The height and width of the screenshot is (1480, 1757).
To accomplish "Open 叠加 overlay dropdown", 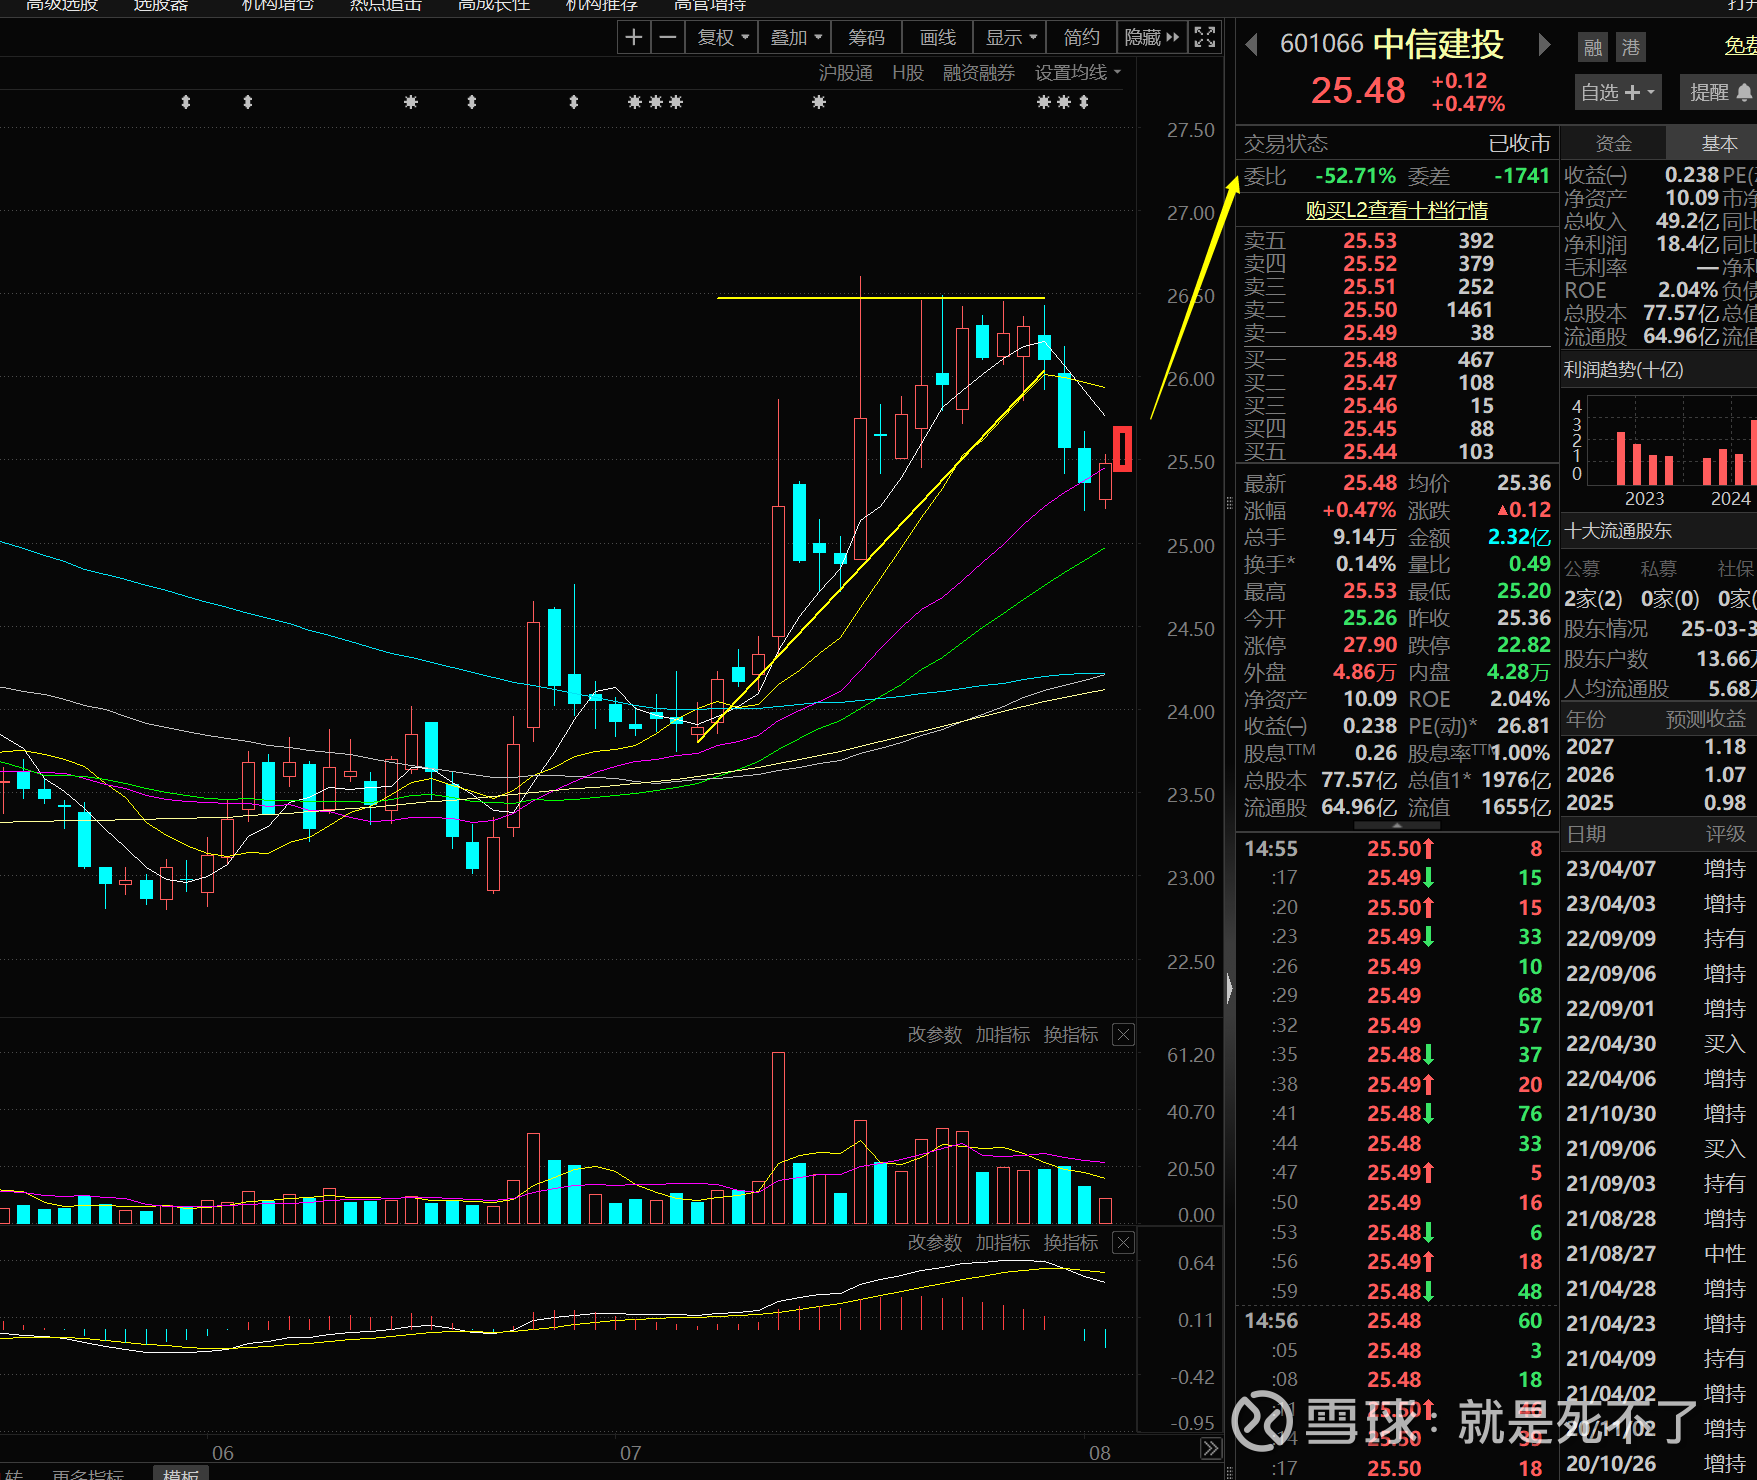I will pyautogui.click(x=796, y=38).
